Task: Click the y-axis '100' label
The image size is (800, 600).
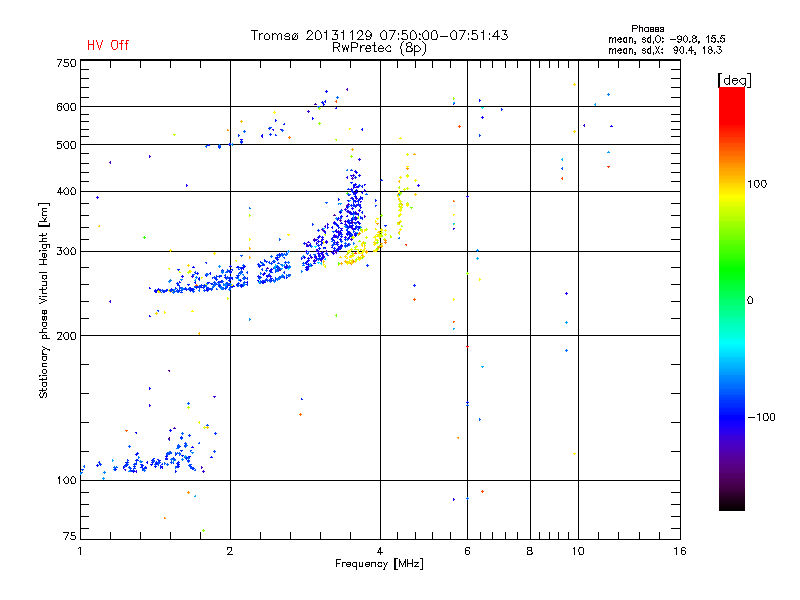Action: coord(66,481)
